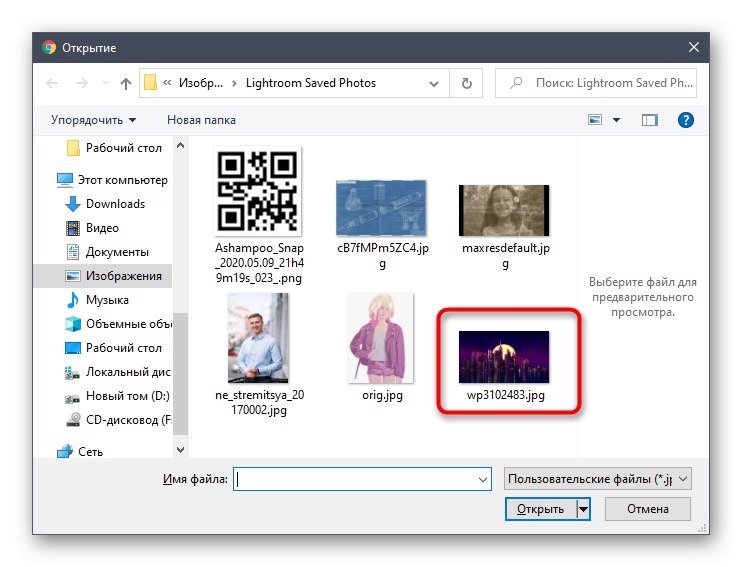Close the Открытие dialog
The height and width of the screenshot is (567, 742).
click(x=693, y=47)
